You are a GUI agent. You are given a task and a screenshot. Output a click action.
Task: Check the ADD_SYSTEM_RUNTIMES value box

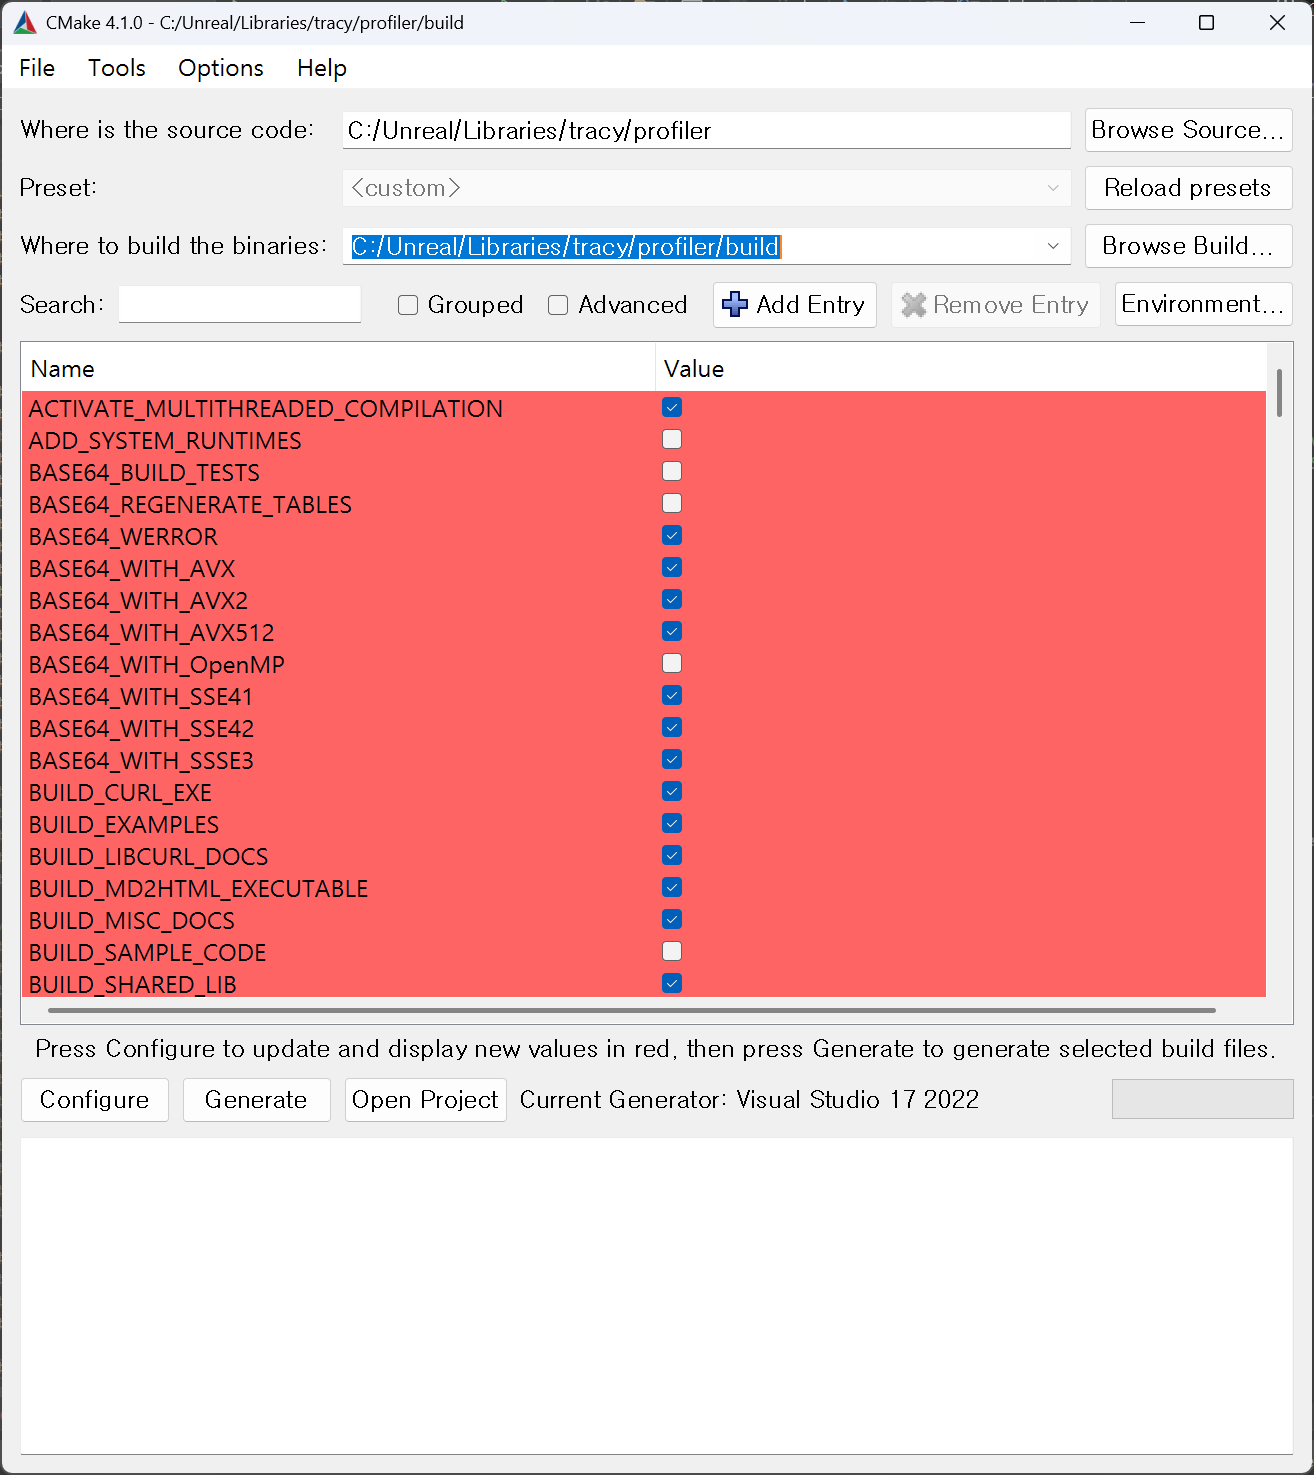672,440
